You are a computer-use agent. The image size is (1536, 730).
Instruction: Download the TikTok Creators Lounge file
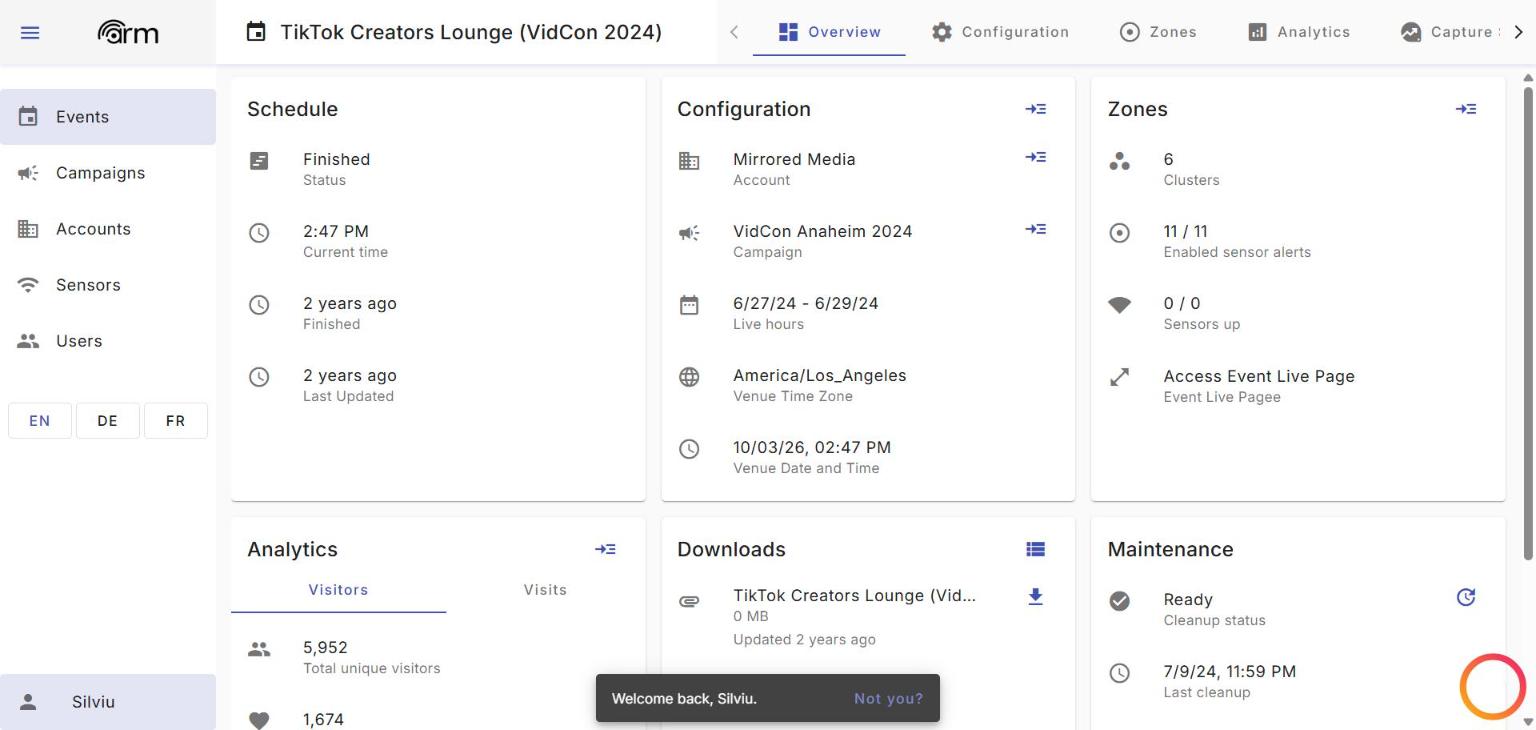1035,597
